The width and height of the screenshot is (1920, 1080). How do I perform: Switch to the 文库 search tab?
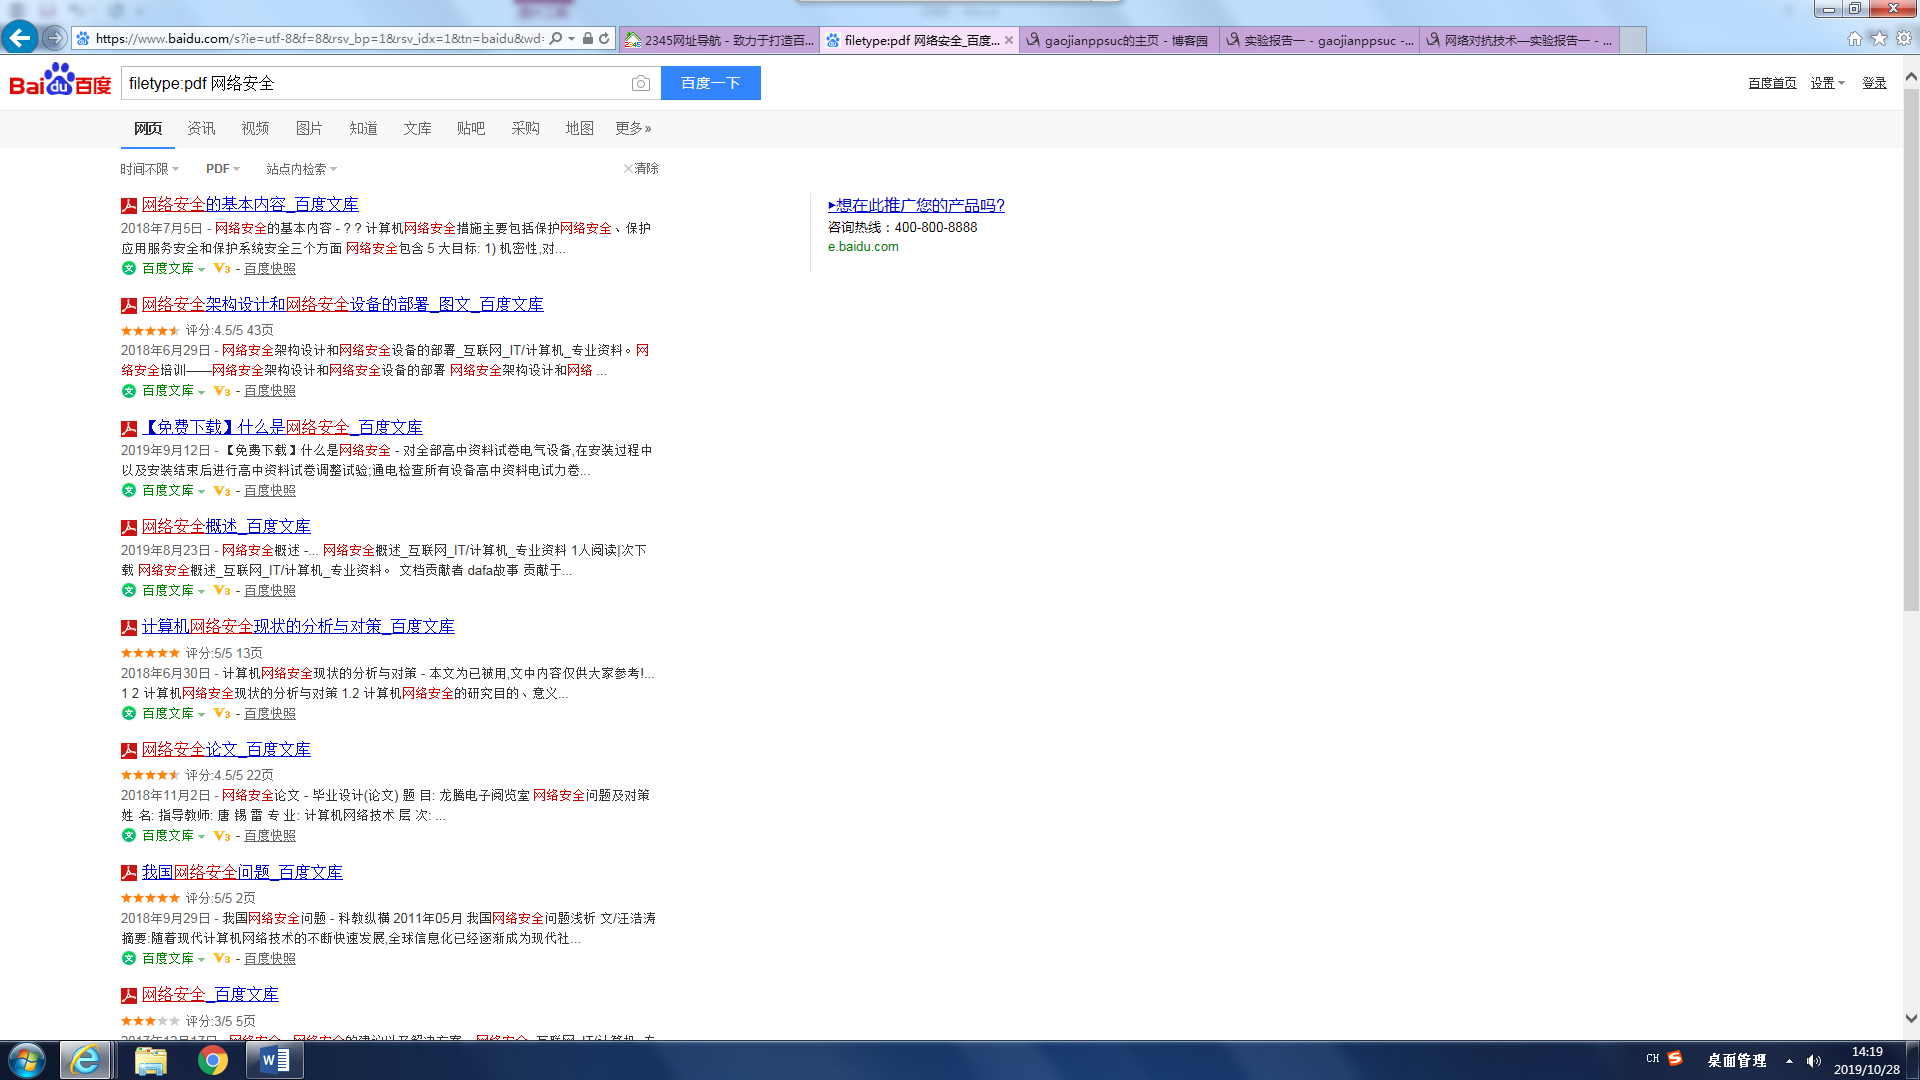click(x=417, y=128)
